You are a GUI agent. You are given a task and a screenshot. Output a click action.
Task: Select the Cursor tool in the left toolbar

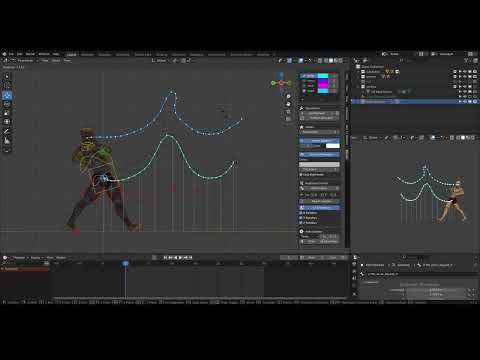pyautogui.click(x=7, y=85)
